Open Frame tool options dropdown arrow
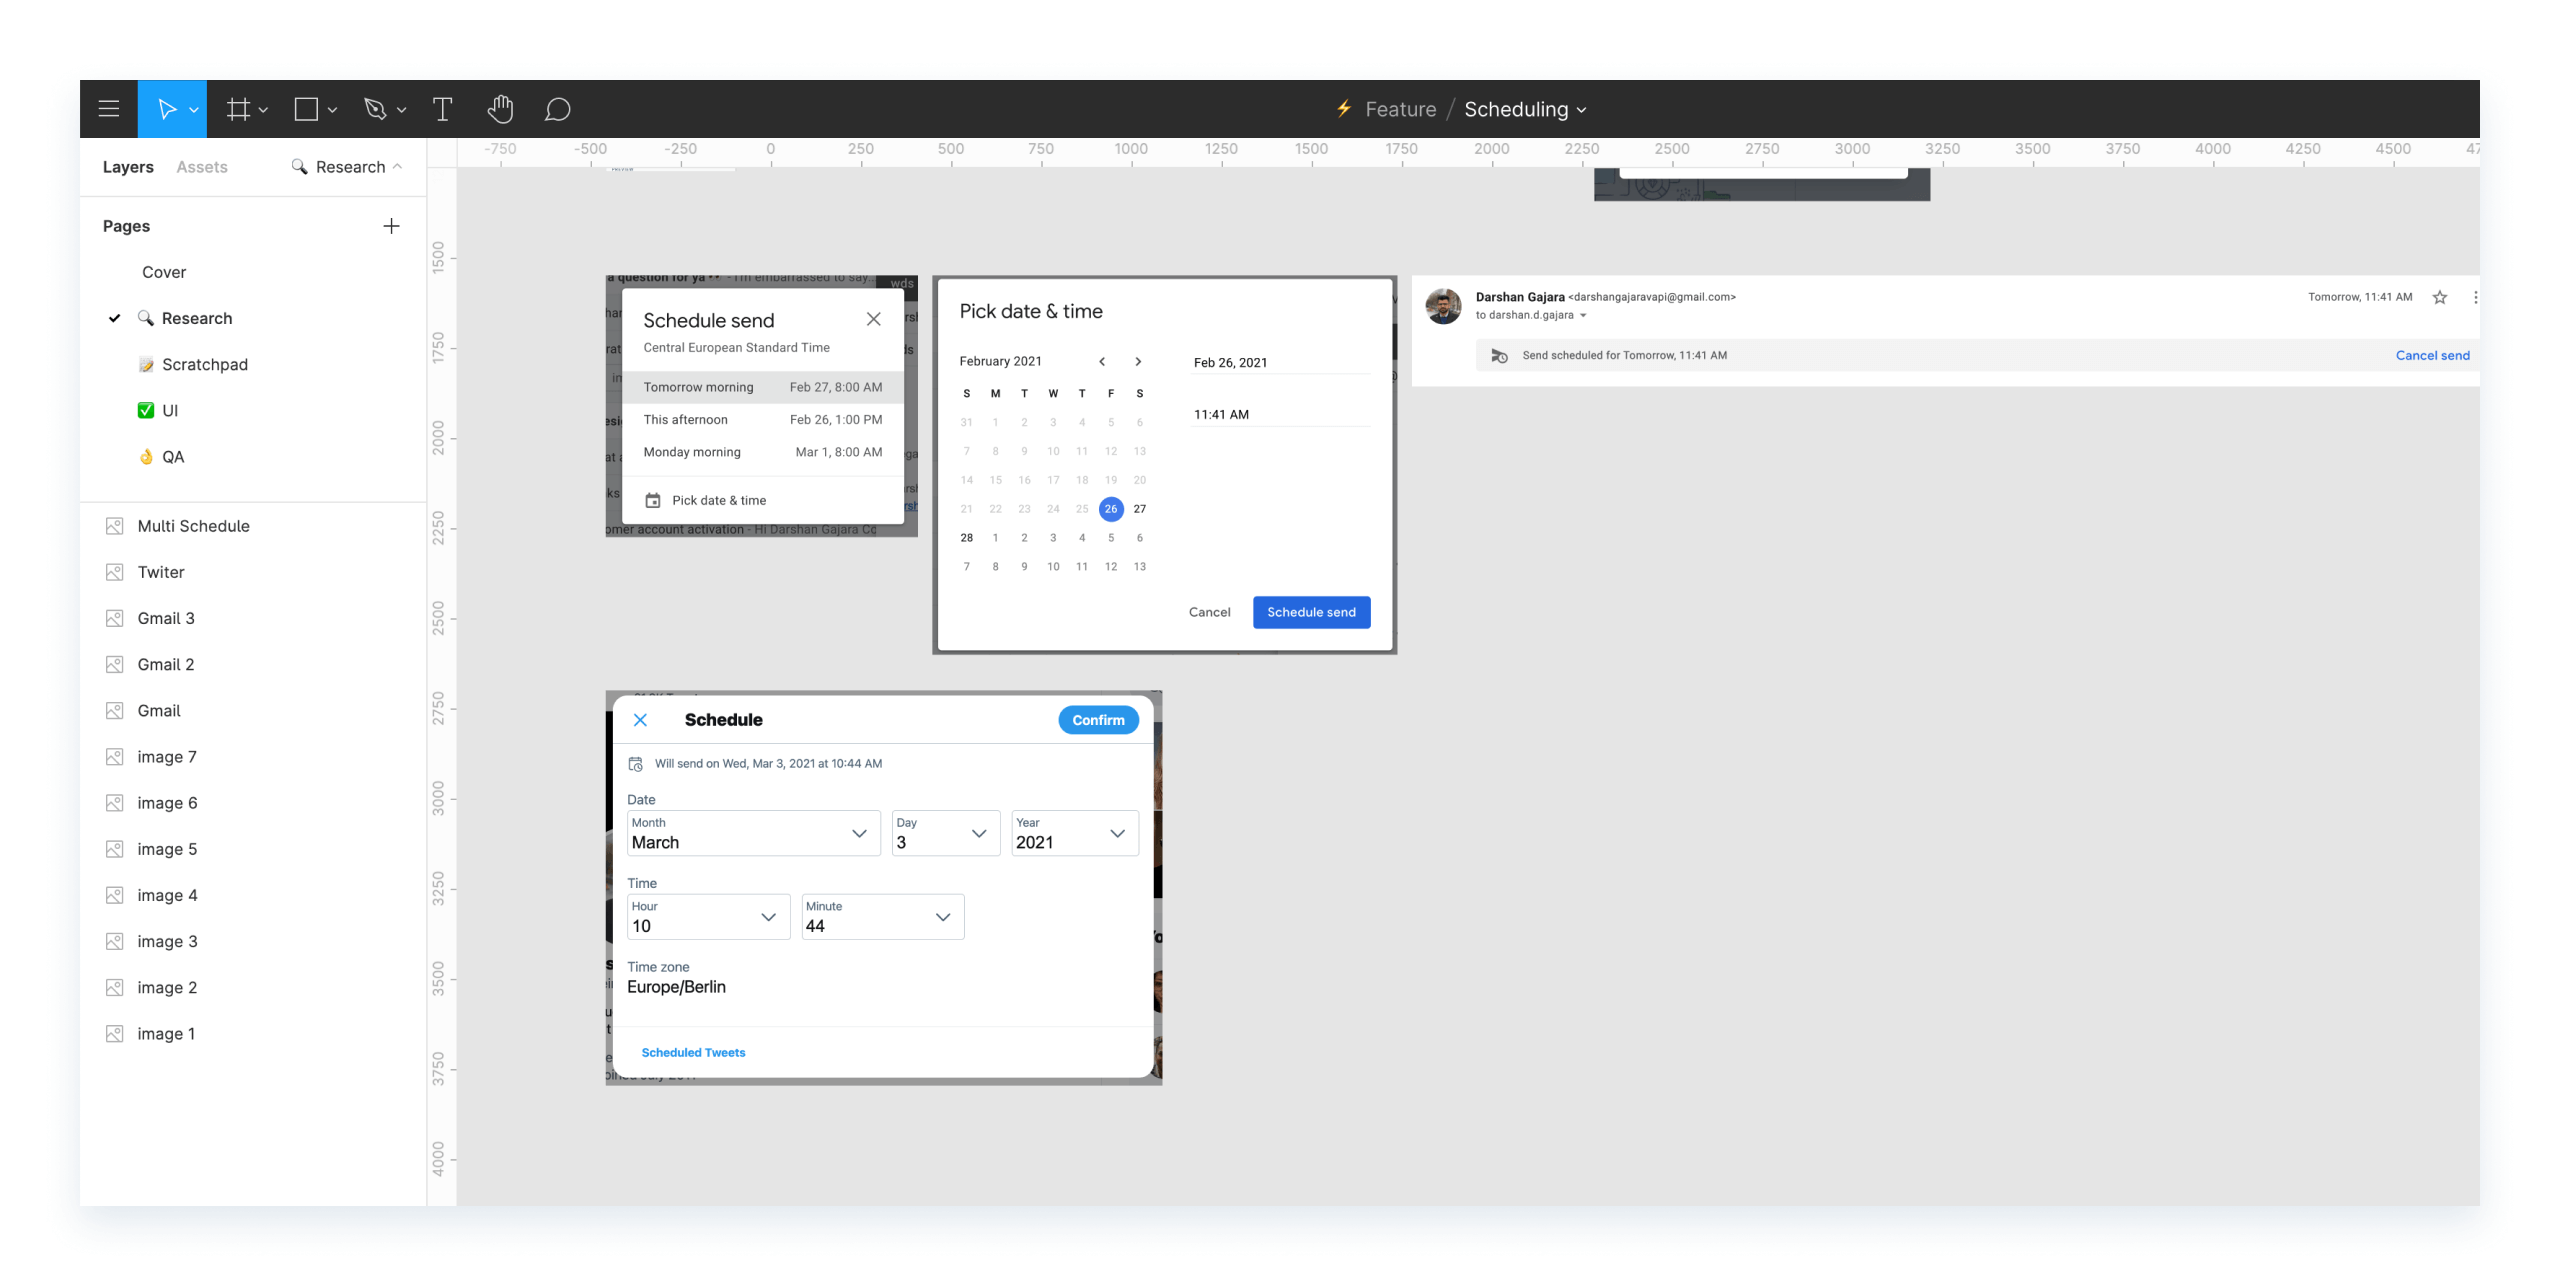 [263, 110]
